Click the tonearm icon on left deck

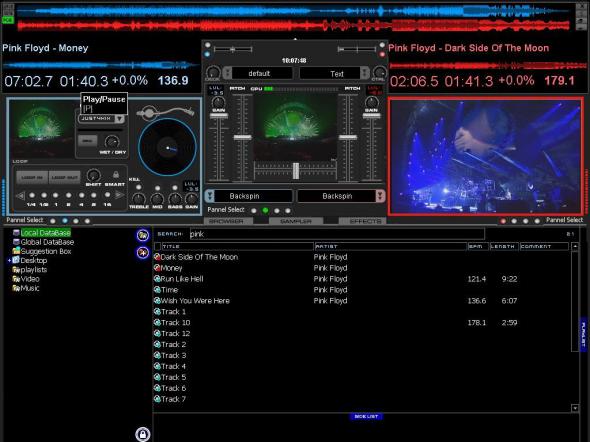(x=165, y=112)
